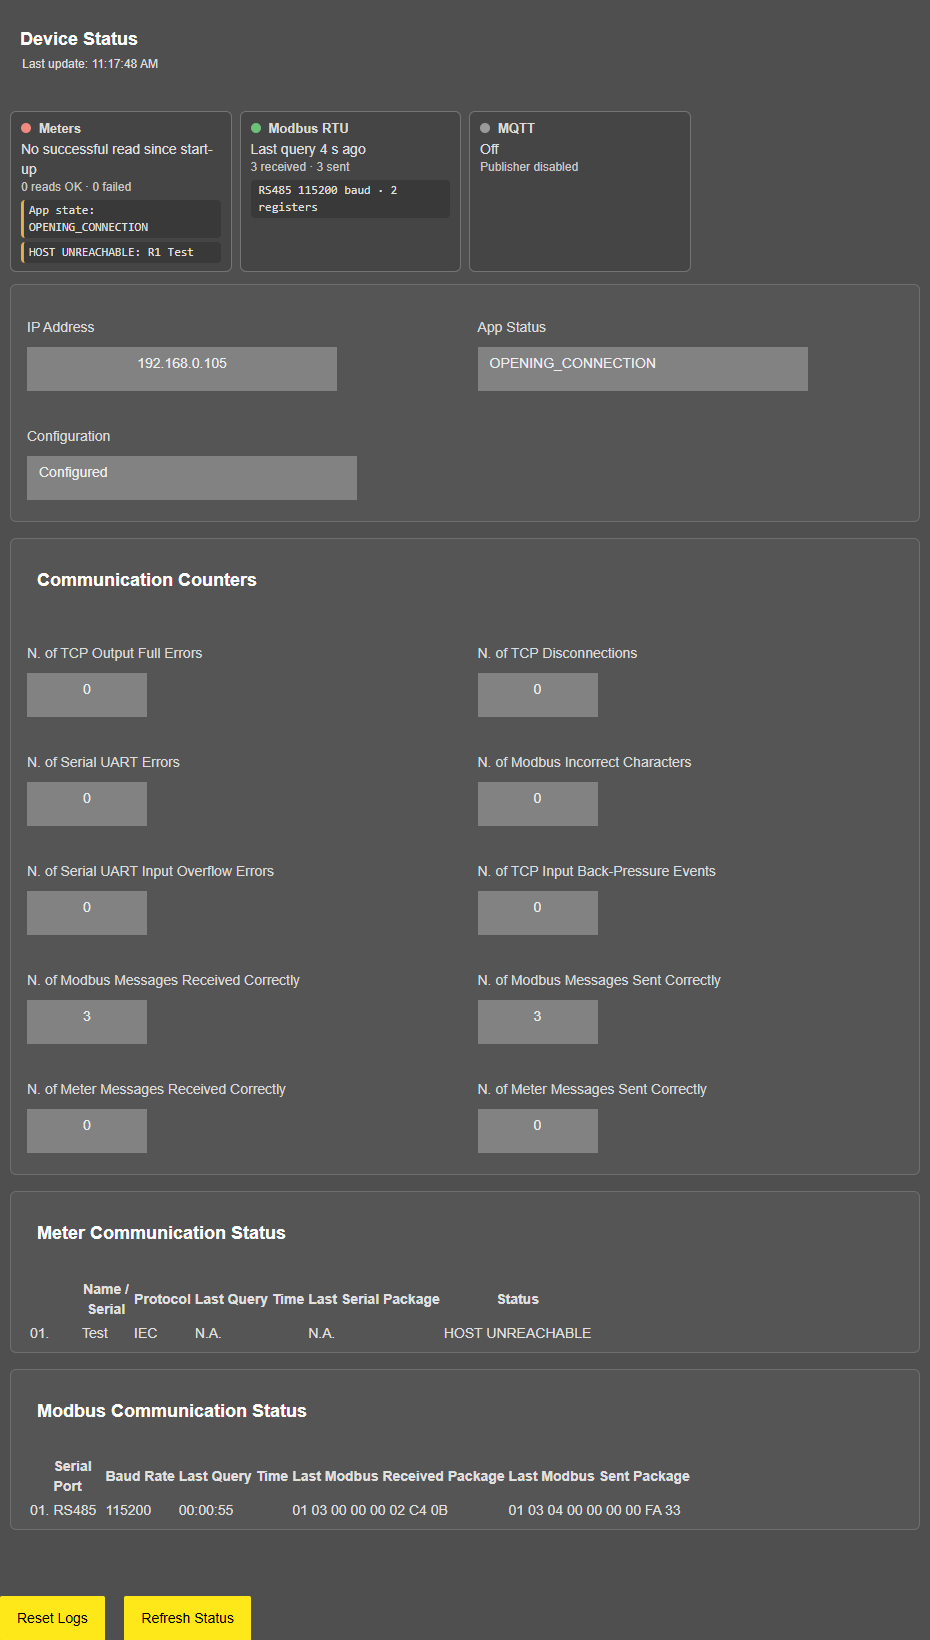Click TCP Output Full Errors value box

[x=87, y=695]
